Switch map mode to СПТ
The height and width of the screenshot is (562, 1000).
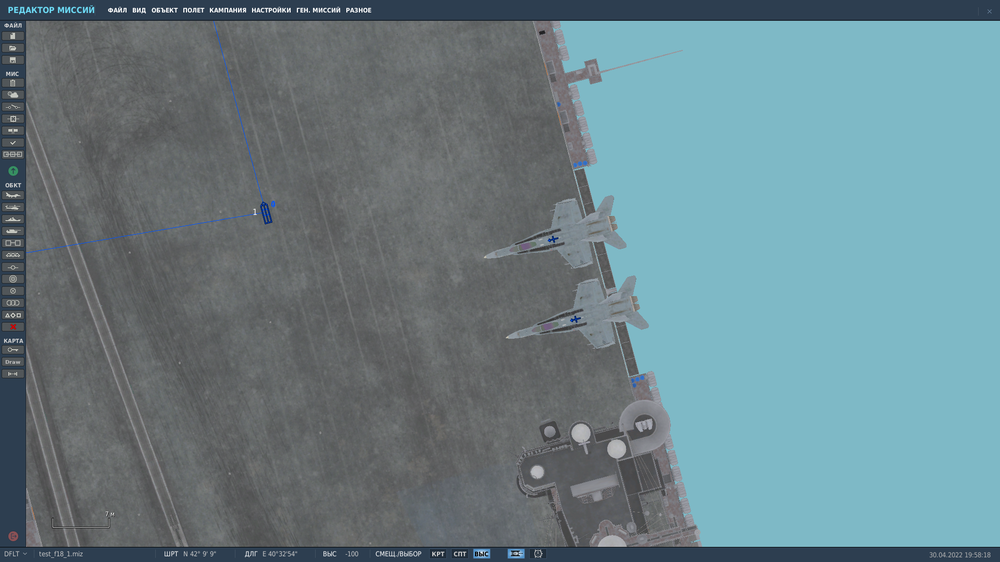click(x=460, y=554)
